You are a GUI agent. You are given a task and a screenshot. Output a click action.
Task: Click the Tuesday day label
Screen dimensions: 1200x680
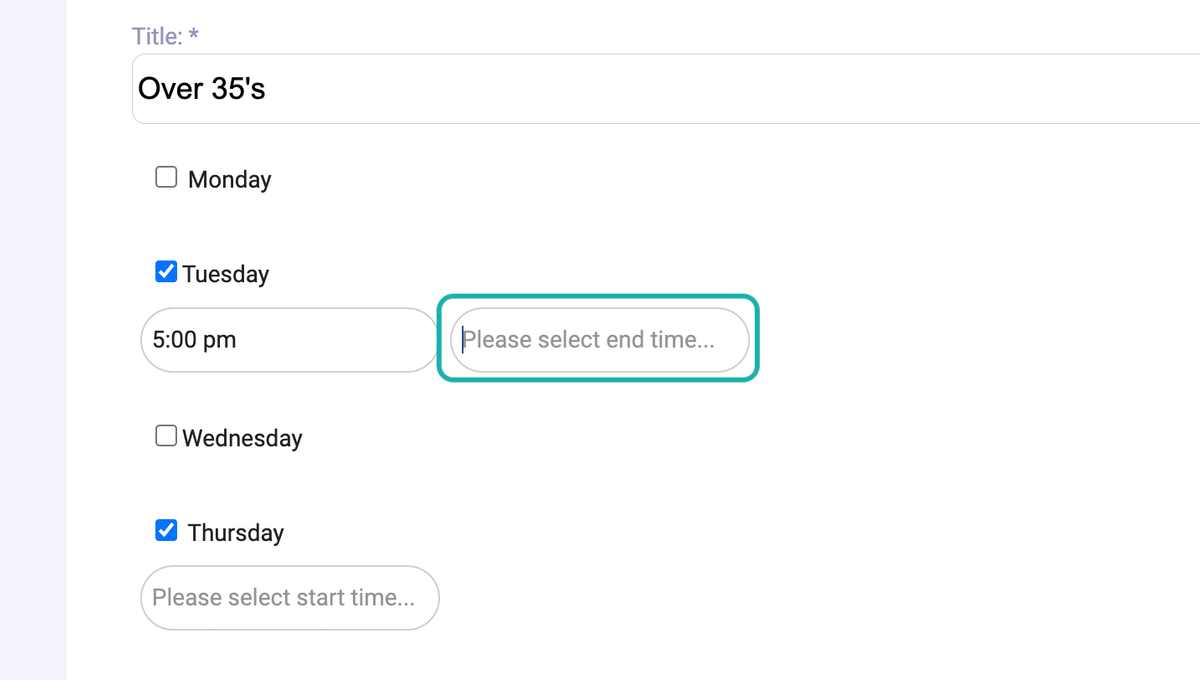(225, 273)
